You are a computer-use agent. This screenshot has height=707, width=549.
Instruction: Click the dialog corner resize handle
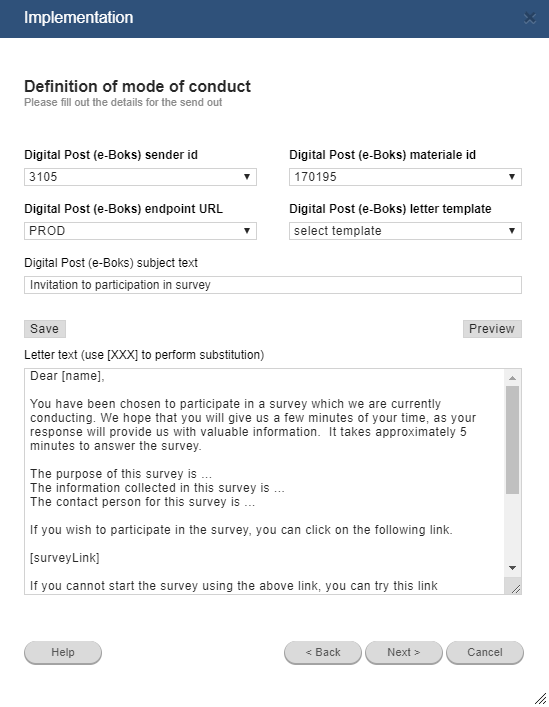pos(540,698)
